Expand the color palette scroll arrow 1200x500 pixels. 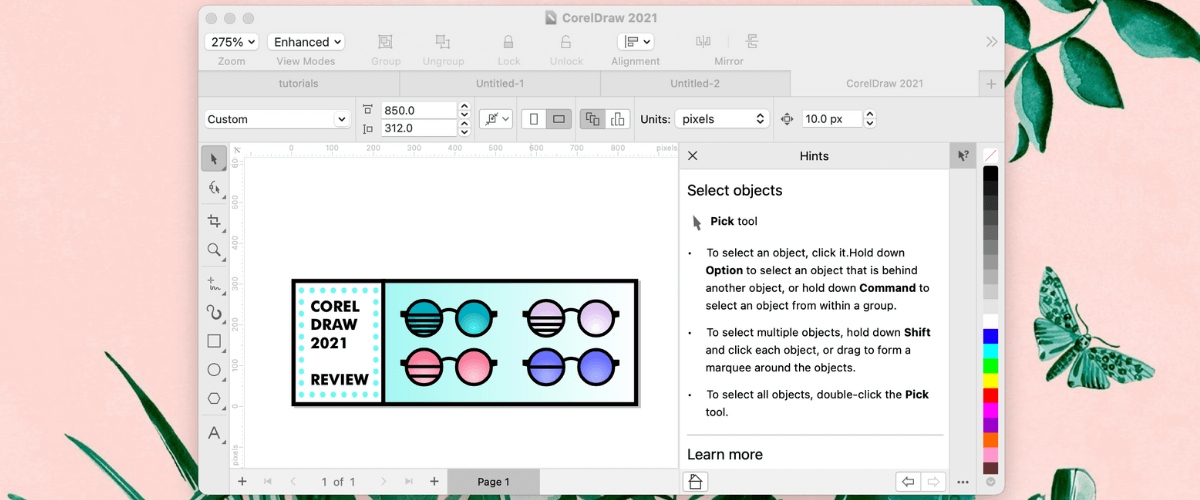click(990, 482)
